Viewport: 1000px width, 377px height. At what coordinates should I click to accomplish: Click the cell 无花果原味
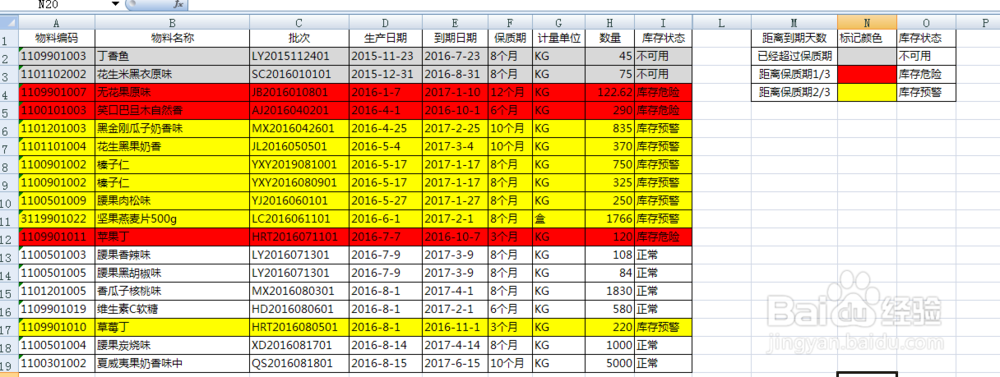click(x=172, y=92)
